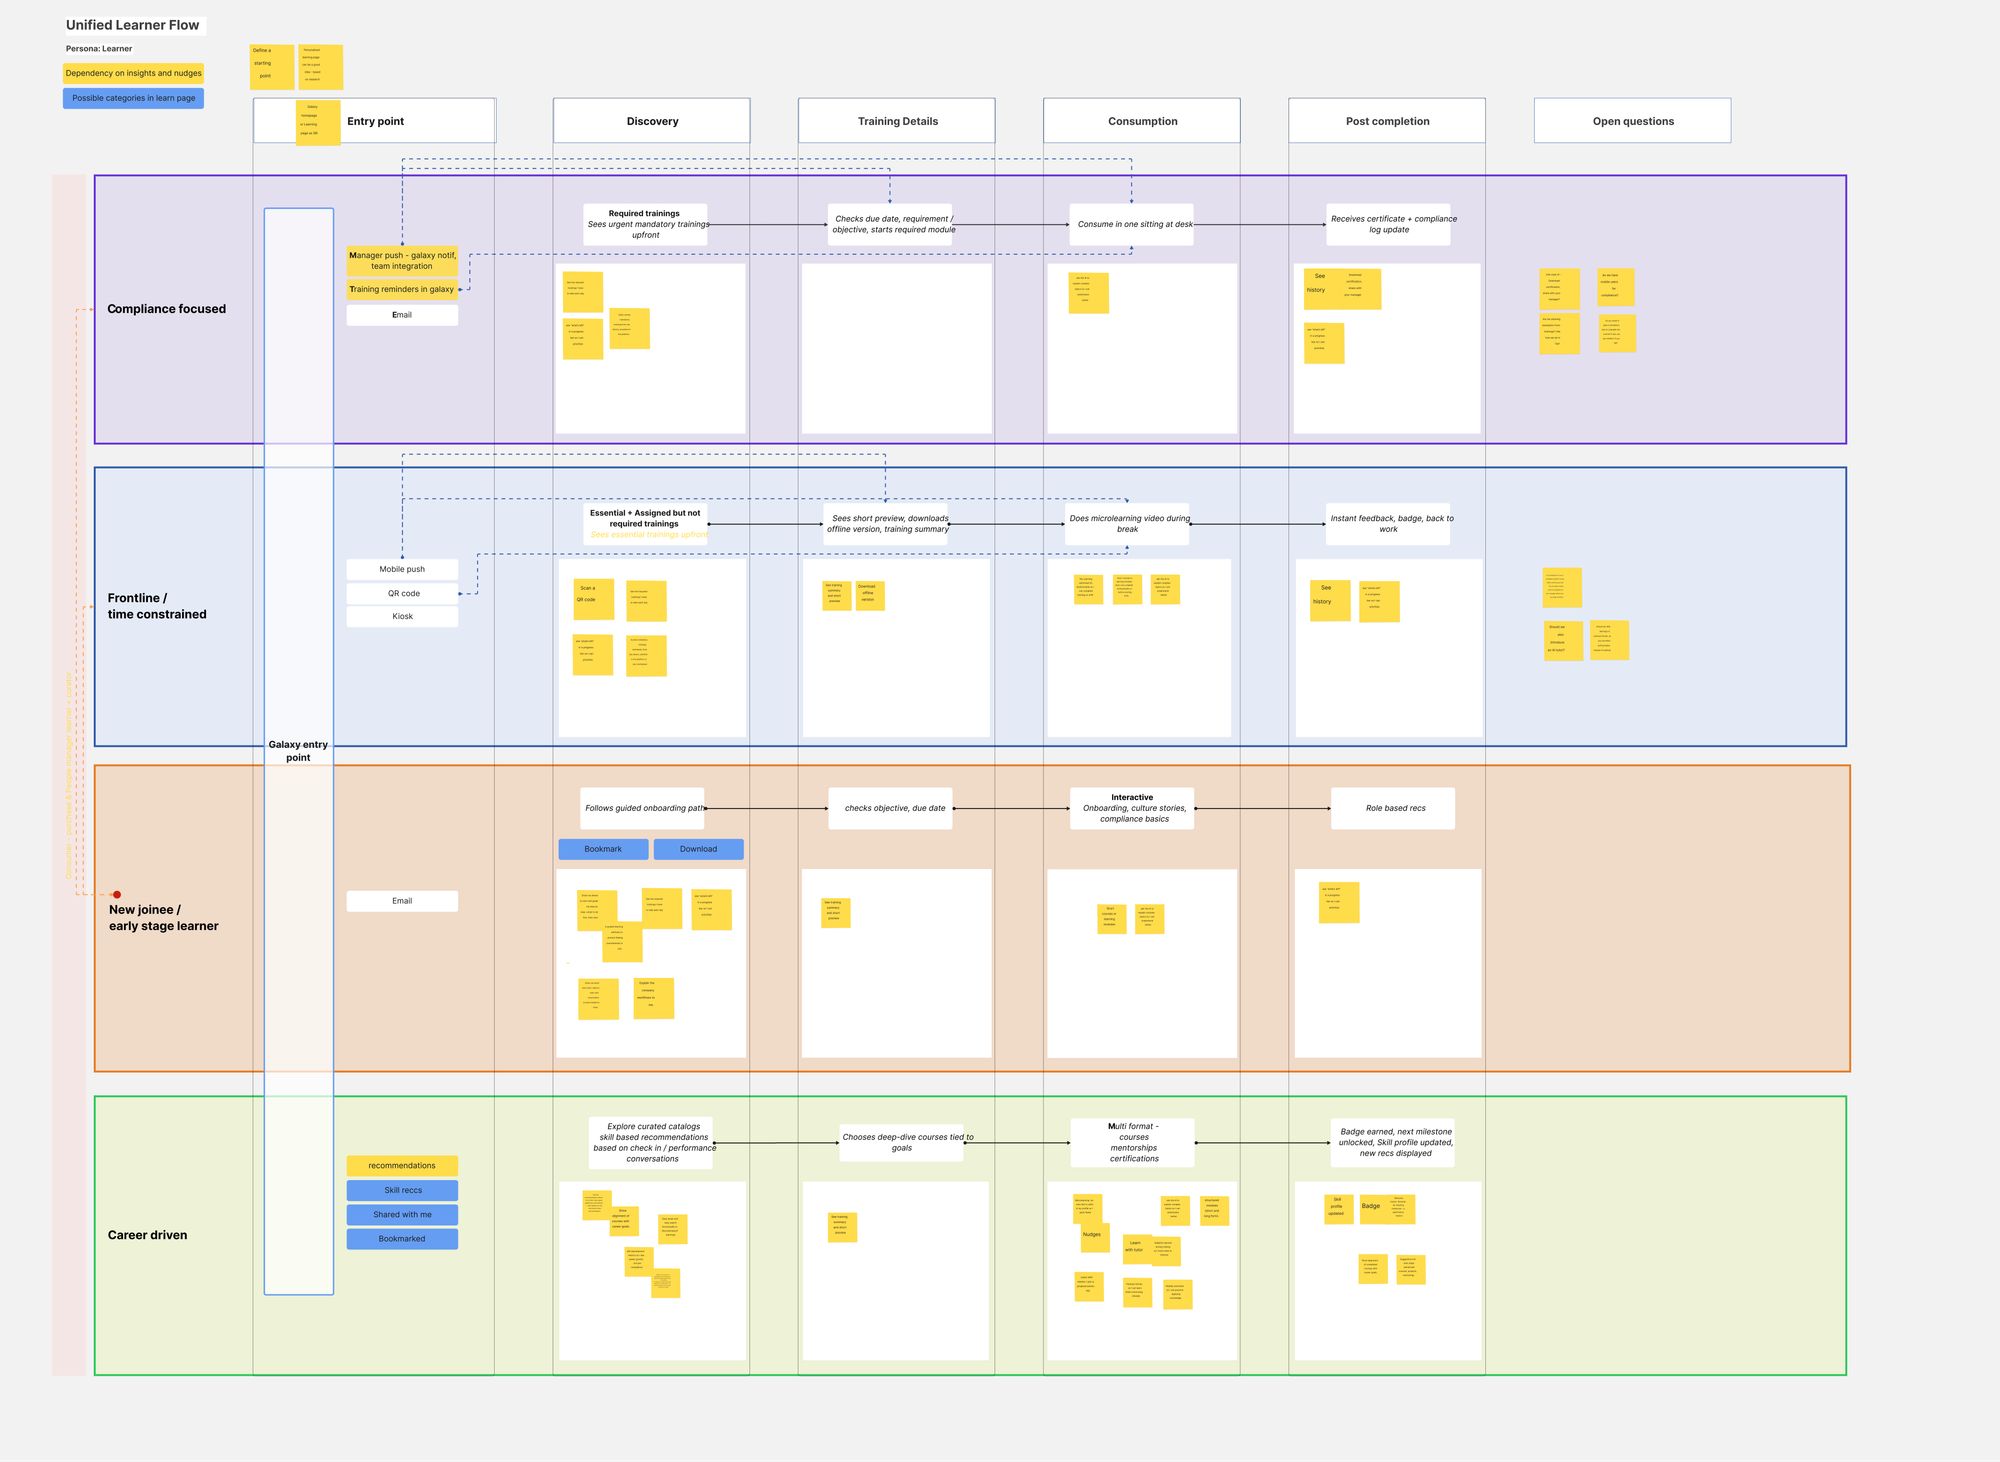Viewport: 2000px width, 1462px height.
Task: Click the "Persona: Learner" subtitle text
Action: click(x=99, y=49)
